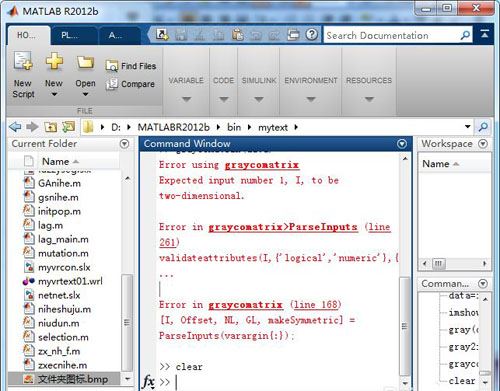This screenshot has width=500, height=391.
Task: Open the Current Folder panel actions menu
Action: click(x=124, y=144)
